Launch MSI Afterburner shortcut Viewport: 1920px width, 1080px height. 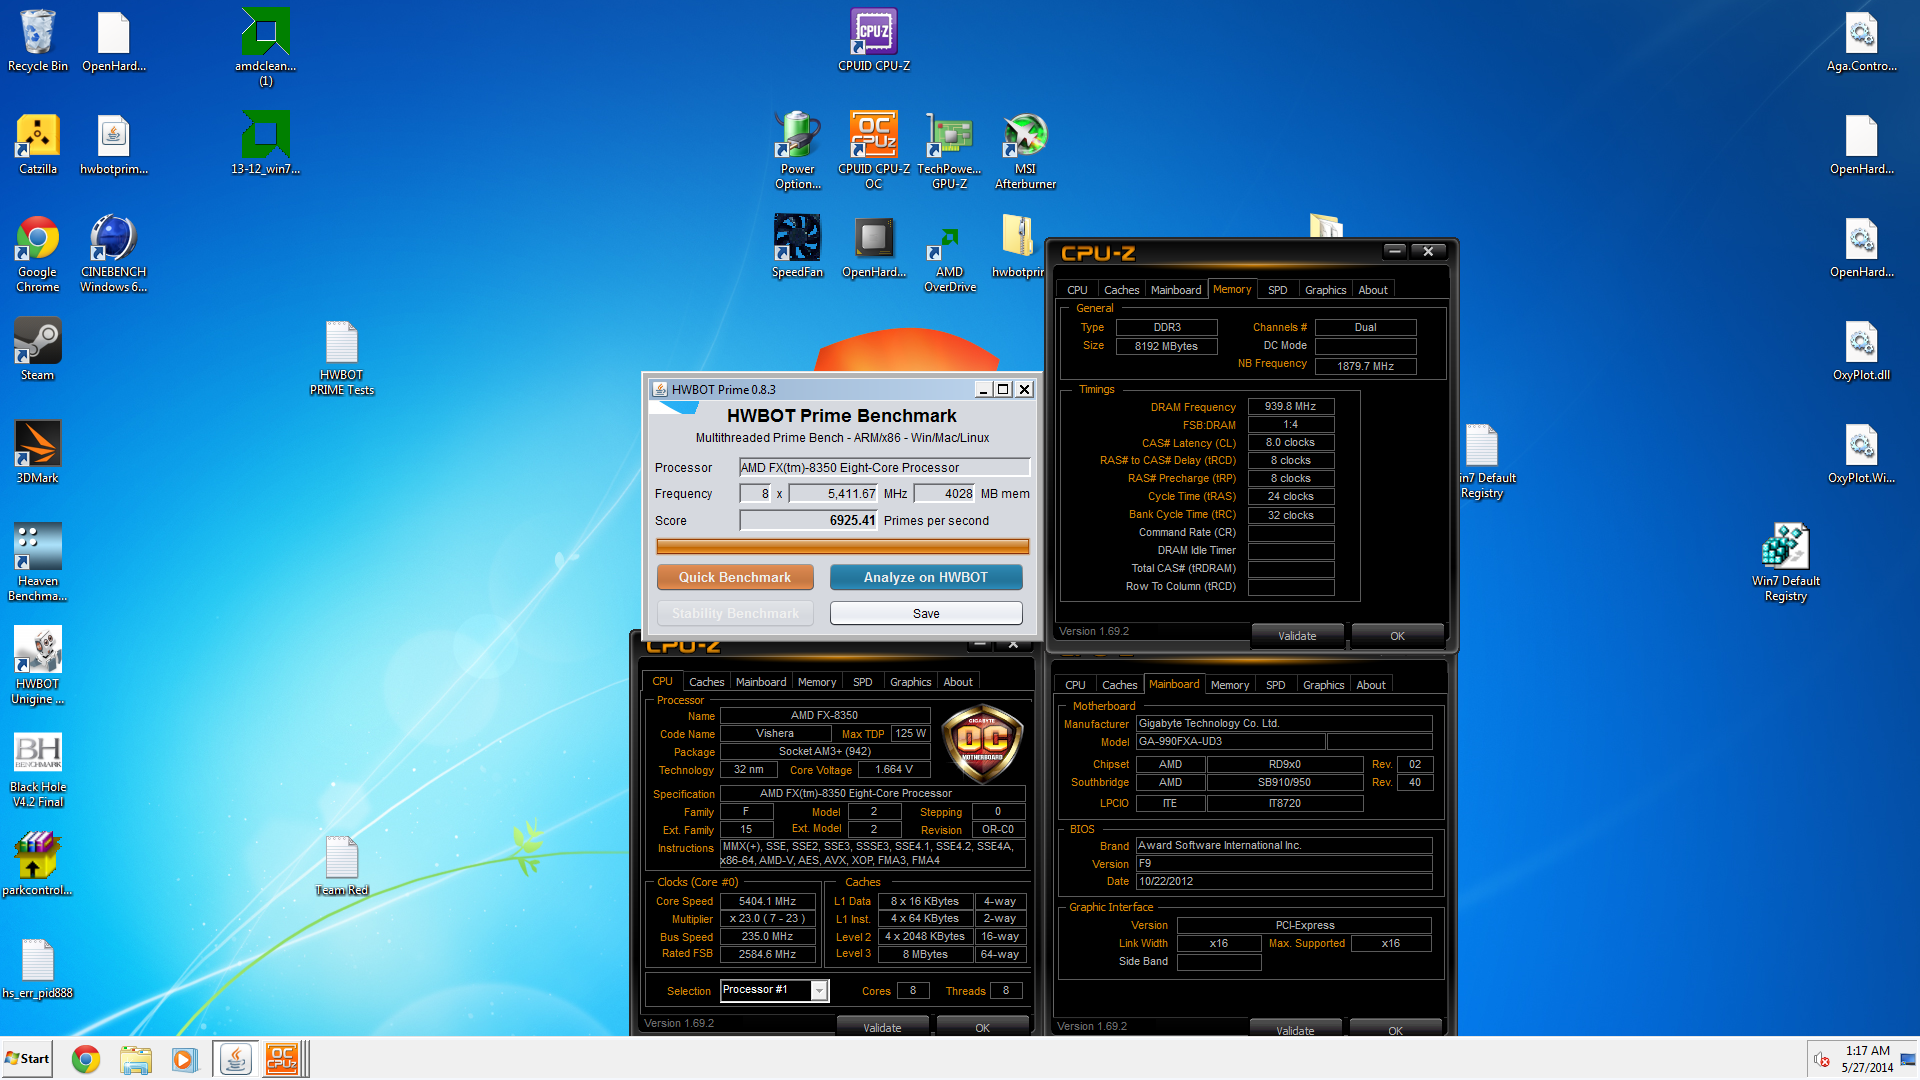pos(1025,151)
